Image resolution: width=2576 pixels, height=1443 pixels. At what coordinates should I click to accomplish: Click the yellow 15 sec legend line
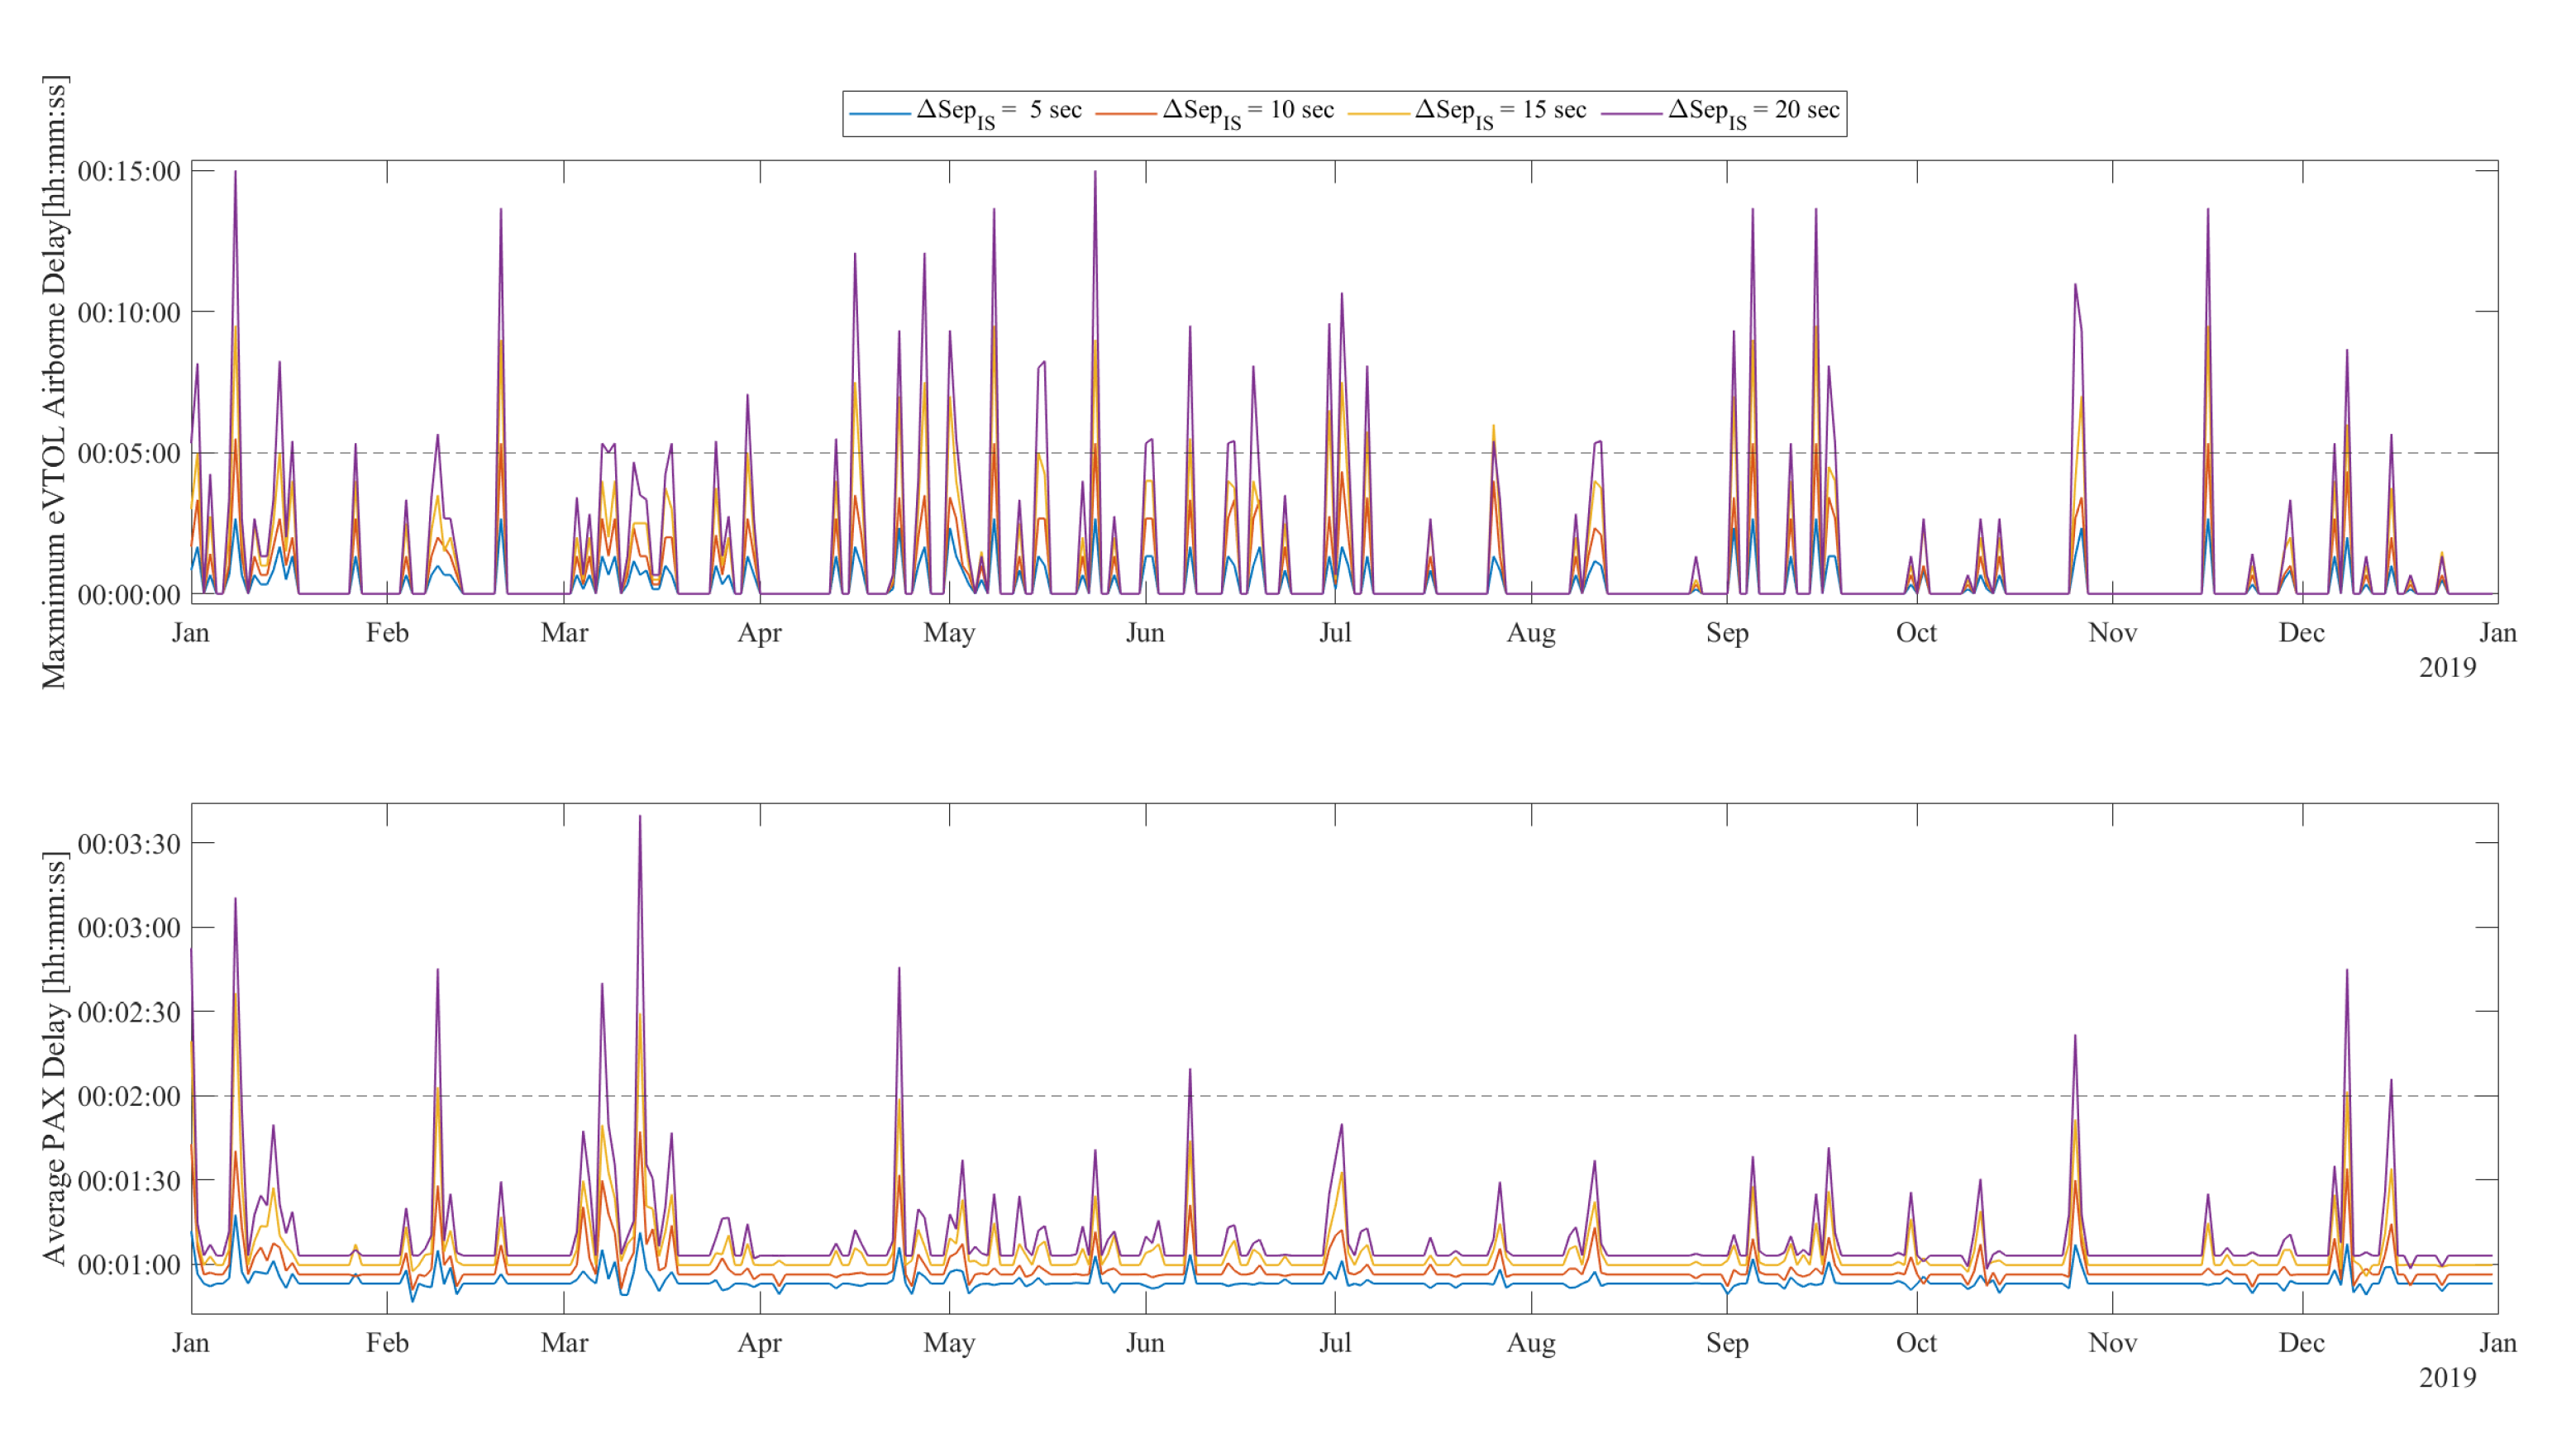(x=1378, y=114)
